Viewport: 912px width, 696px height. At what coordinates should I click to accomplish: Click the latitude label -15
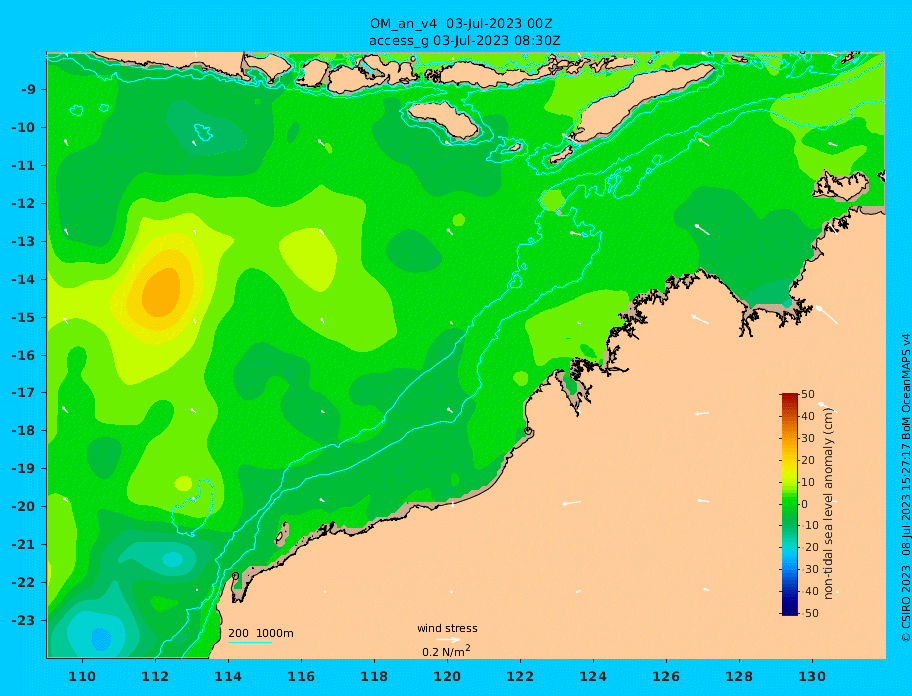(24, 317)
